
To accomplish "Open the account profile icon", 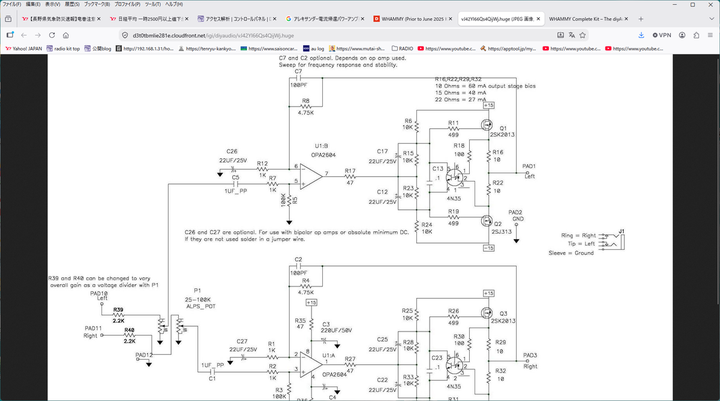I will (x=682, y=35).
